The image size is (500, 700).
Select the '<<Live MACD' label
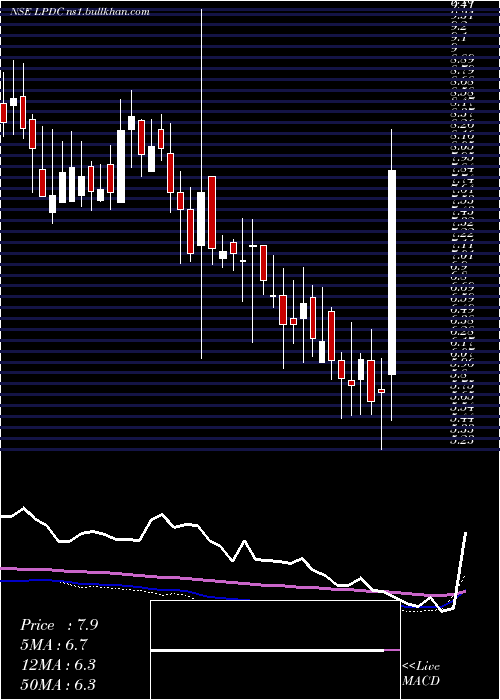tap(421, 674)
